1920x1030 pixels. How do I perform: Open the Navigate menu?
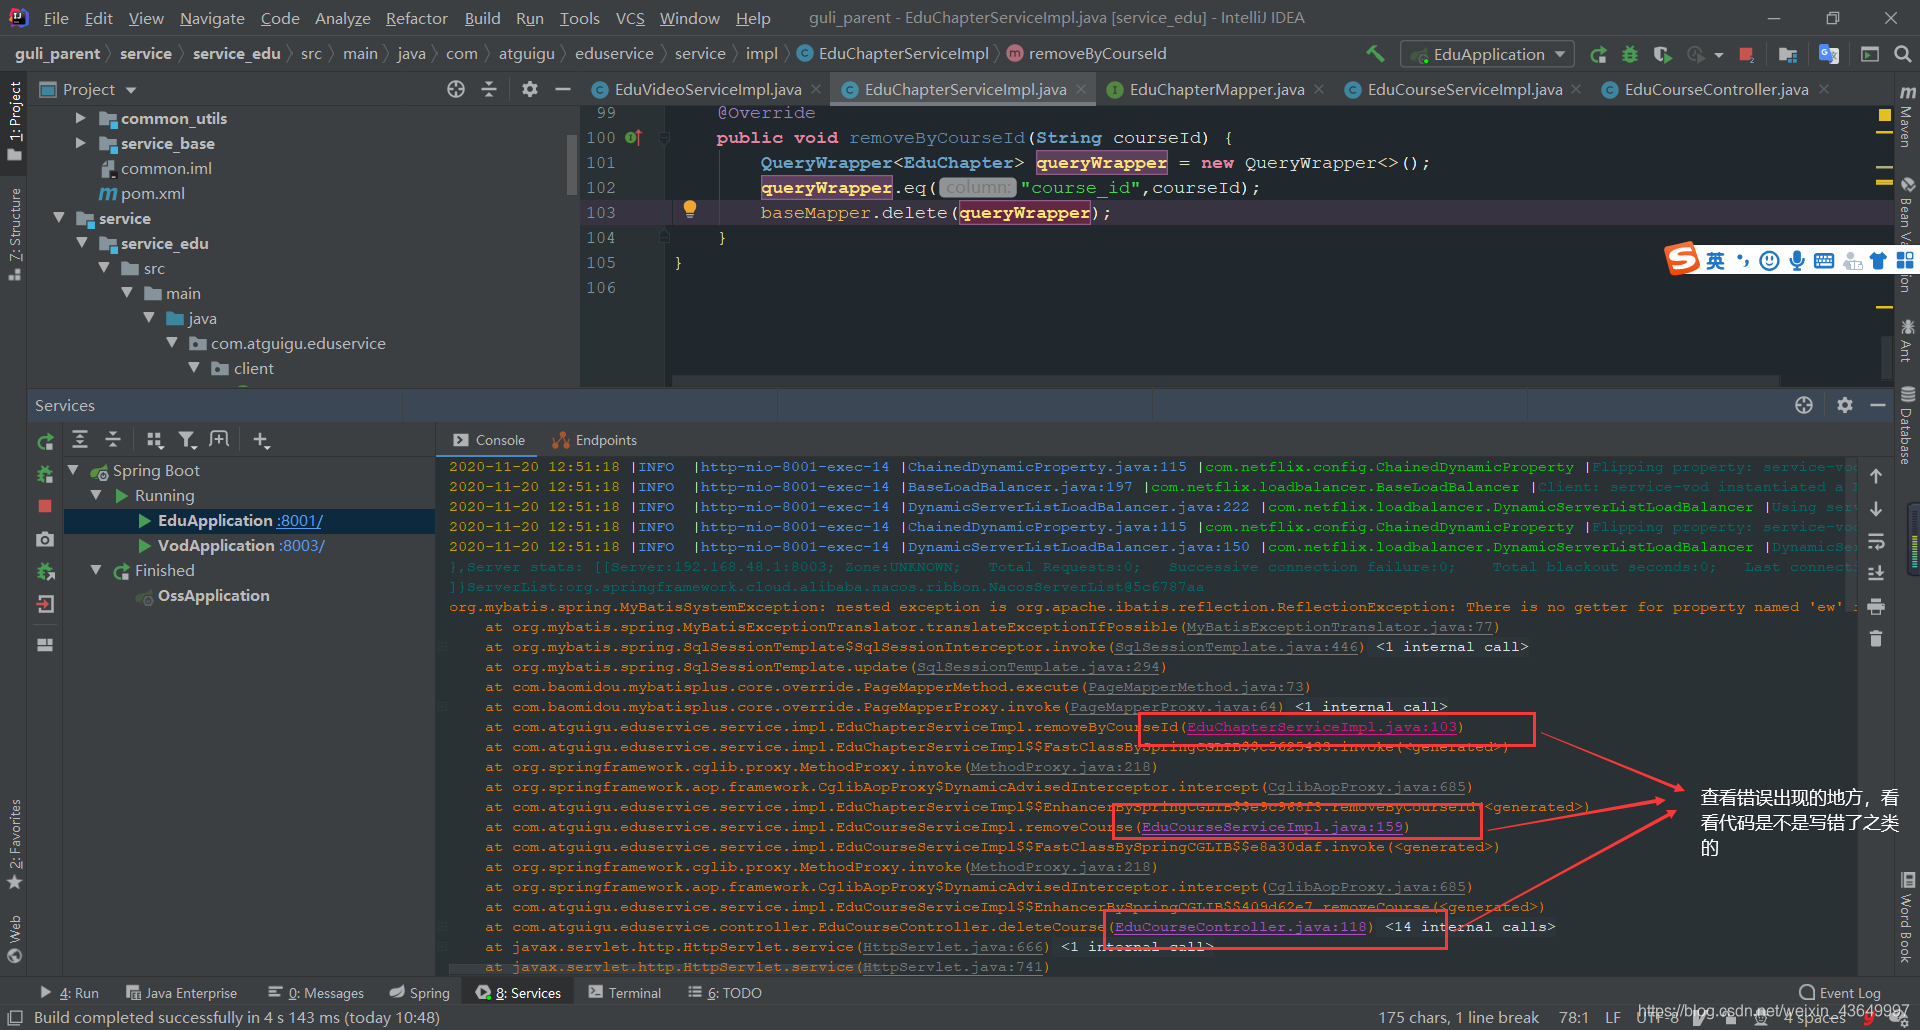tap(212, 18)
